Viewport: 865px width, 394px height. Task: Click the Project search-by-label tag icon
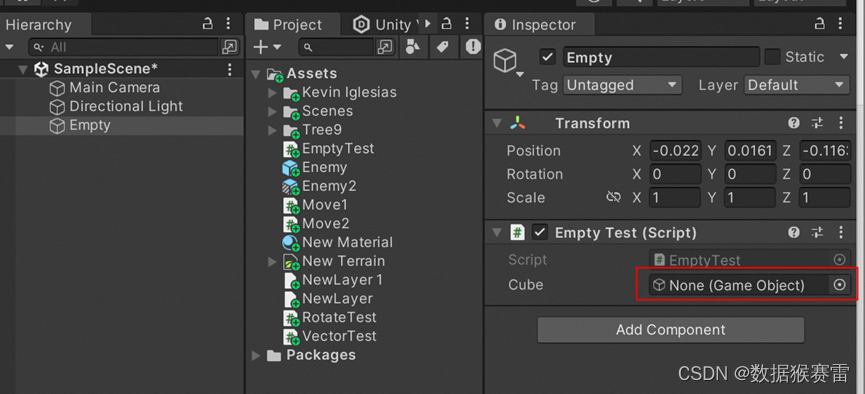coord(442,47)
